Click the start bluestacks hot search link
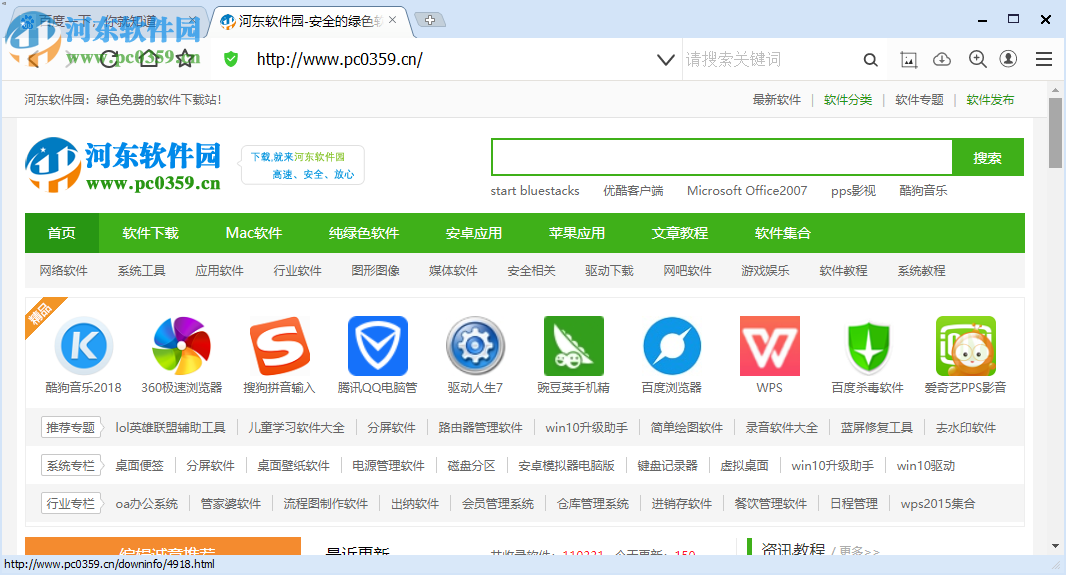The width and height of the screenshot is (1066, 575). (535, 191)
